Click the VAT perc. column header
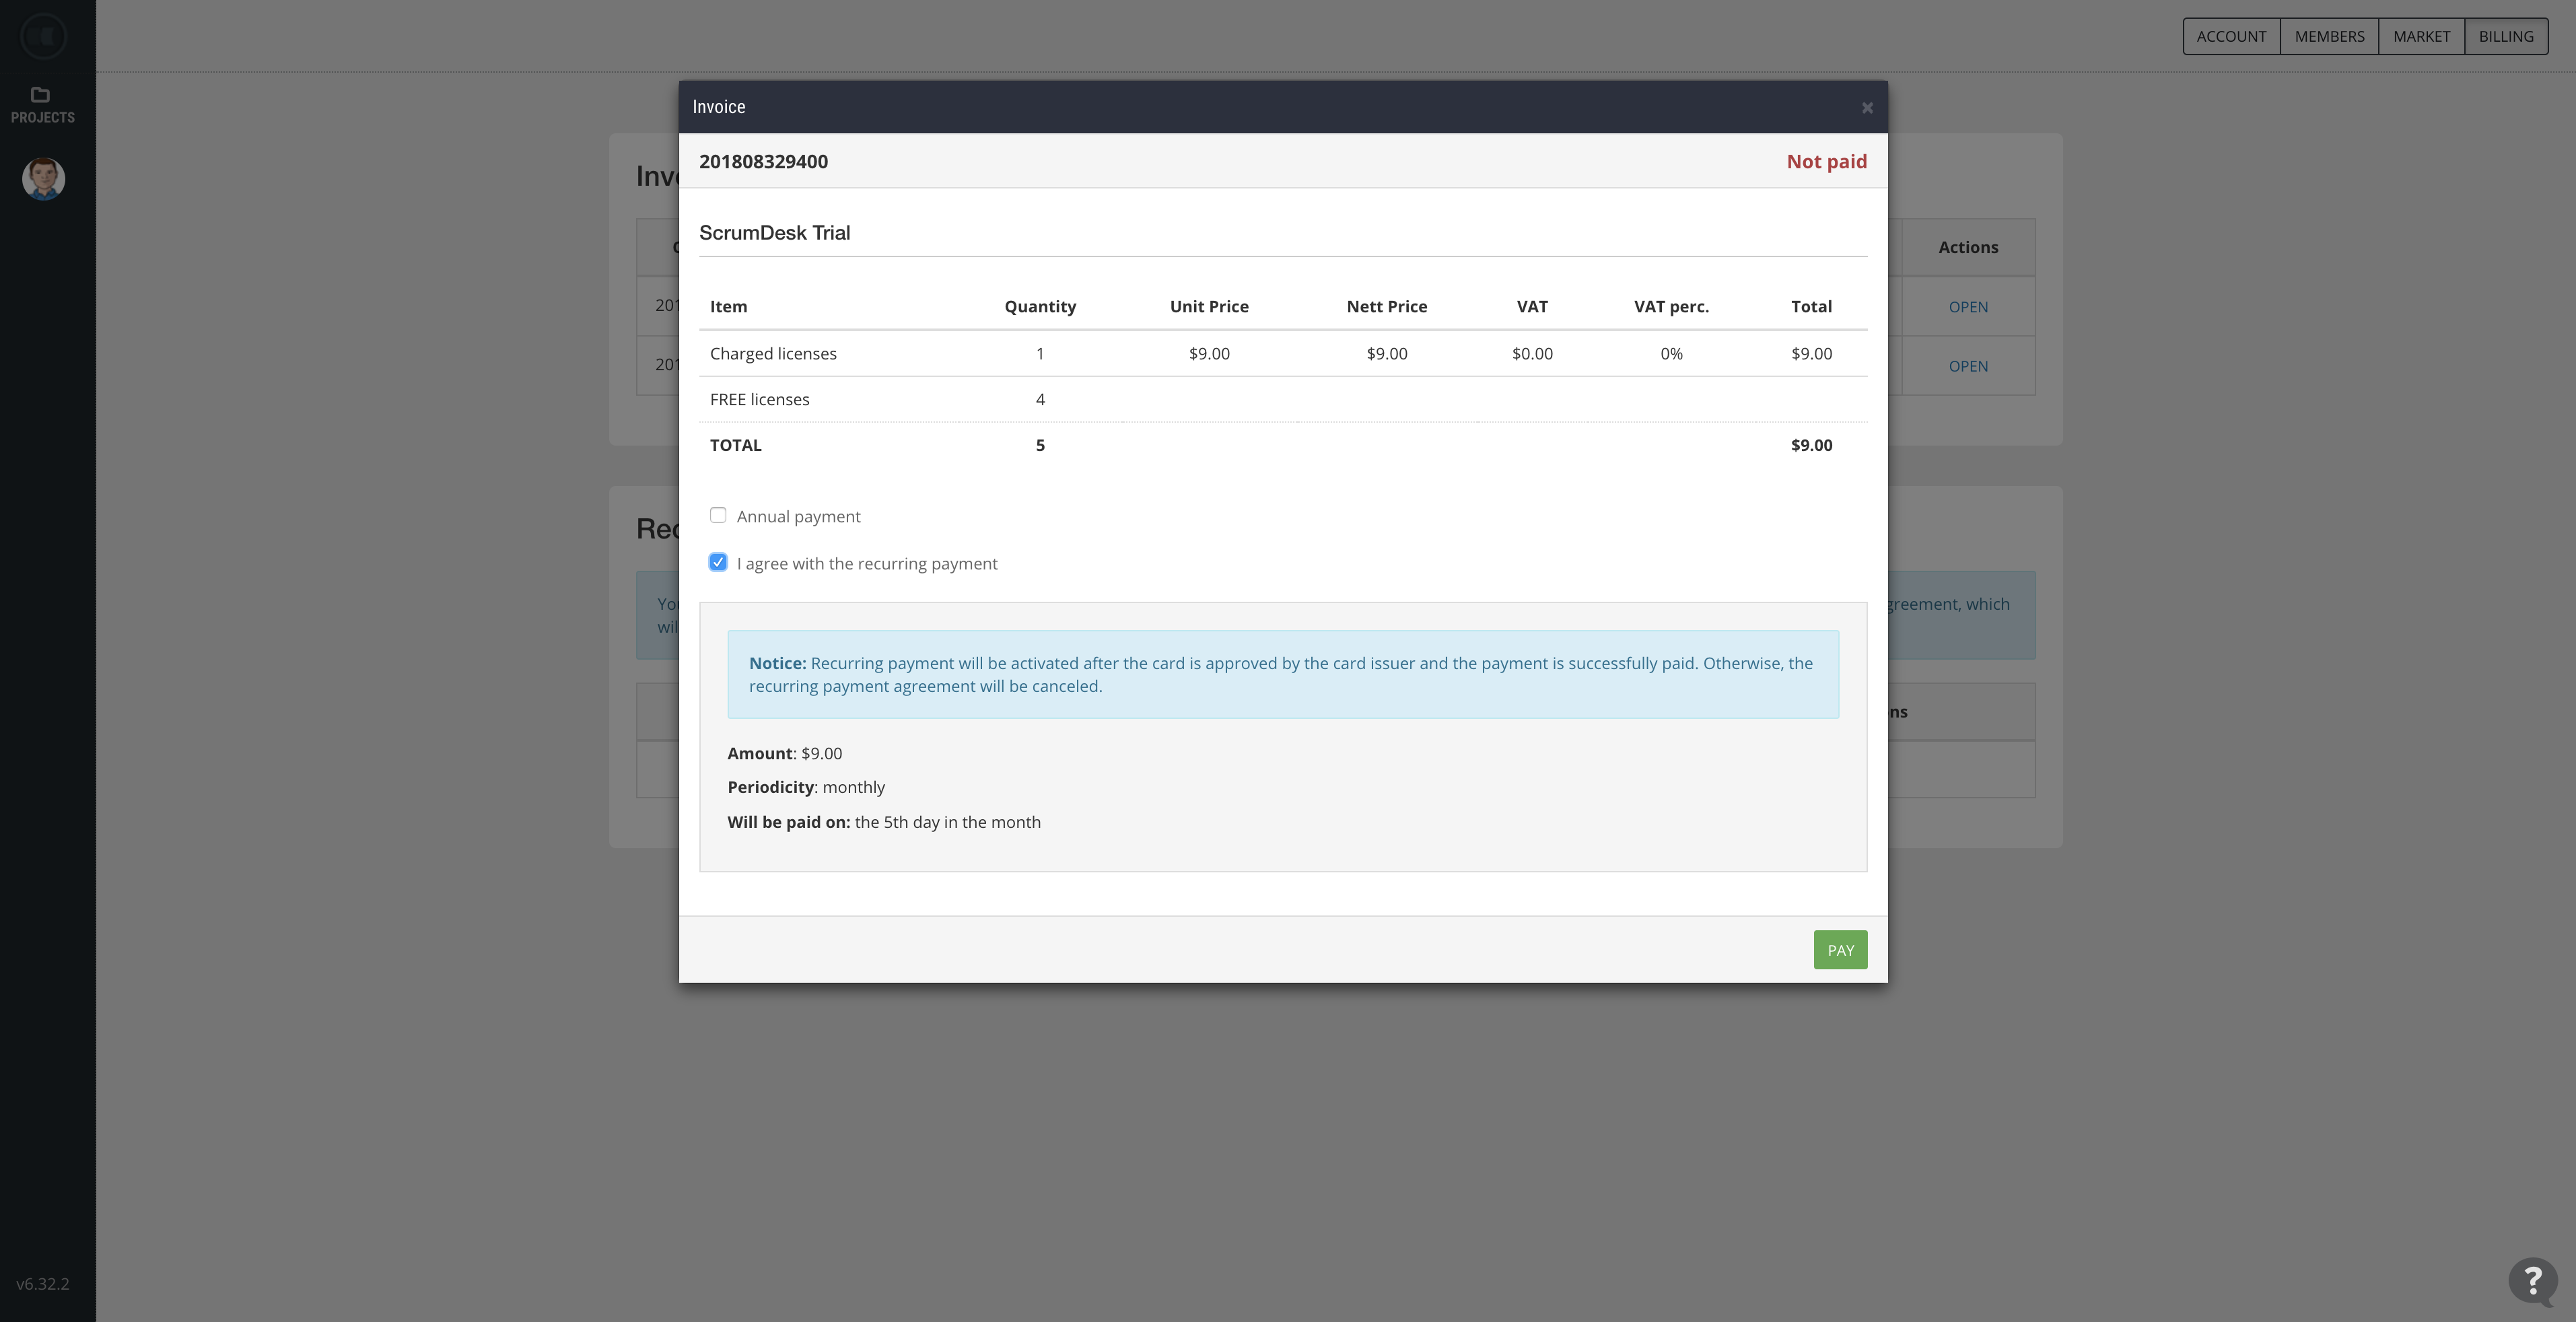The height and width of the screenshot is (1322, 2576). pos(1671,307)
